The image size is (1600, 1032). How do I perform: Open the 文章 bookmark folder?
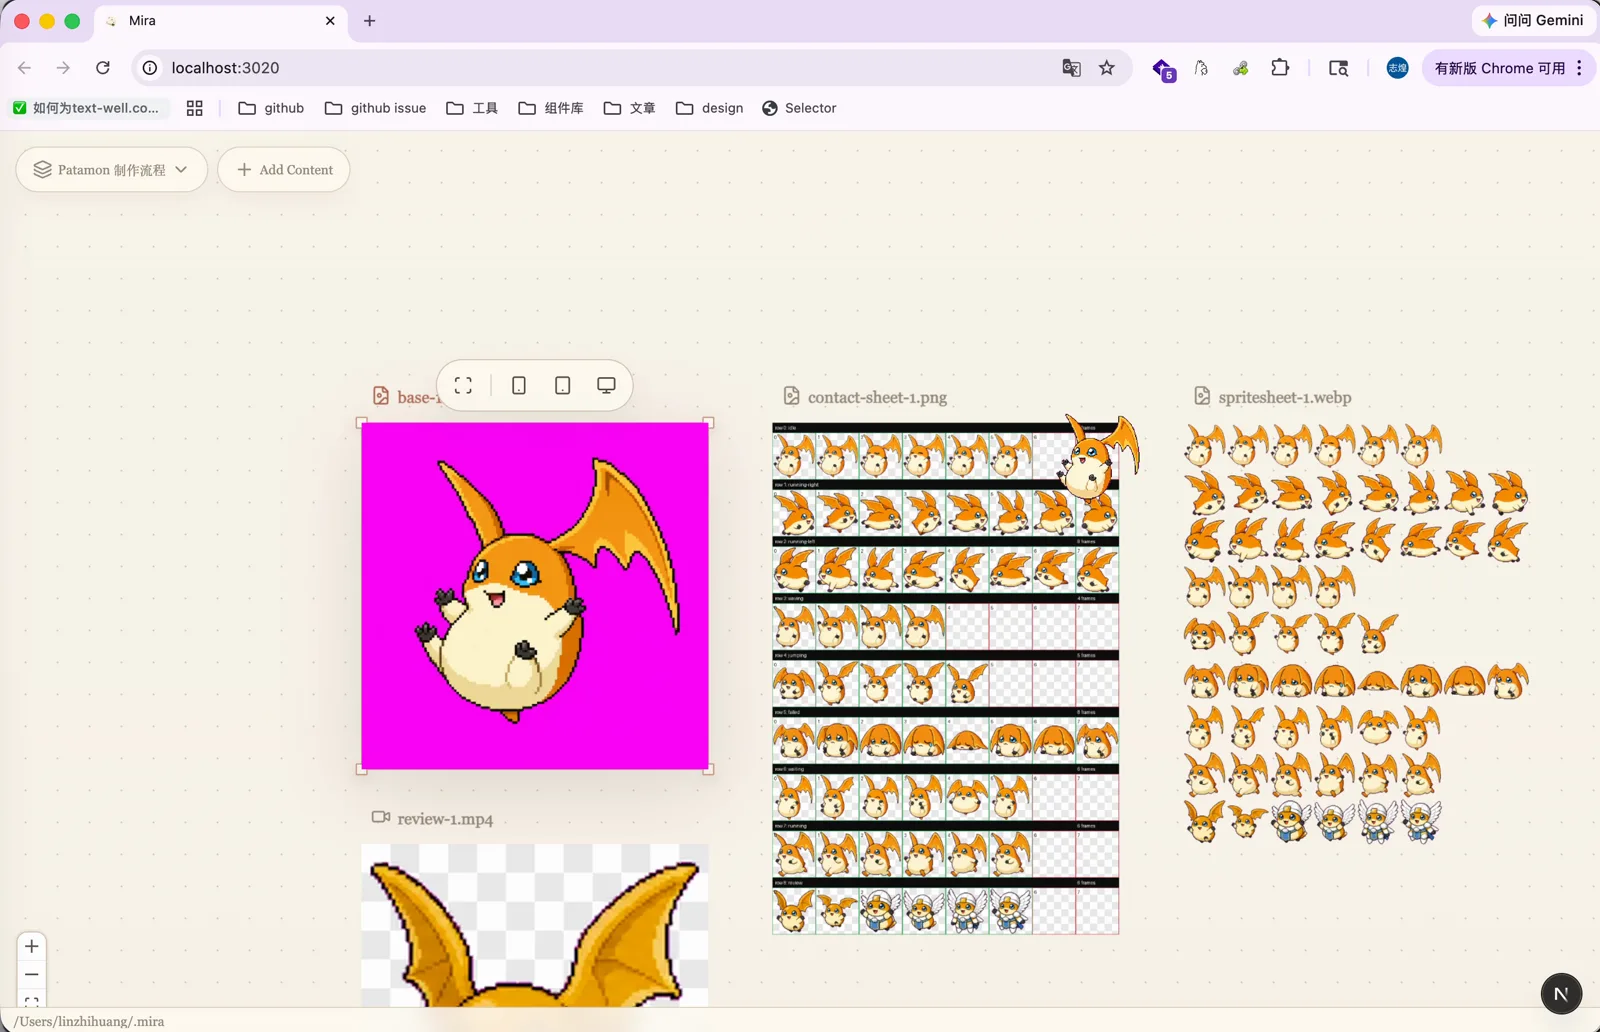tap(630, 108)
